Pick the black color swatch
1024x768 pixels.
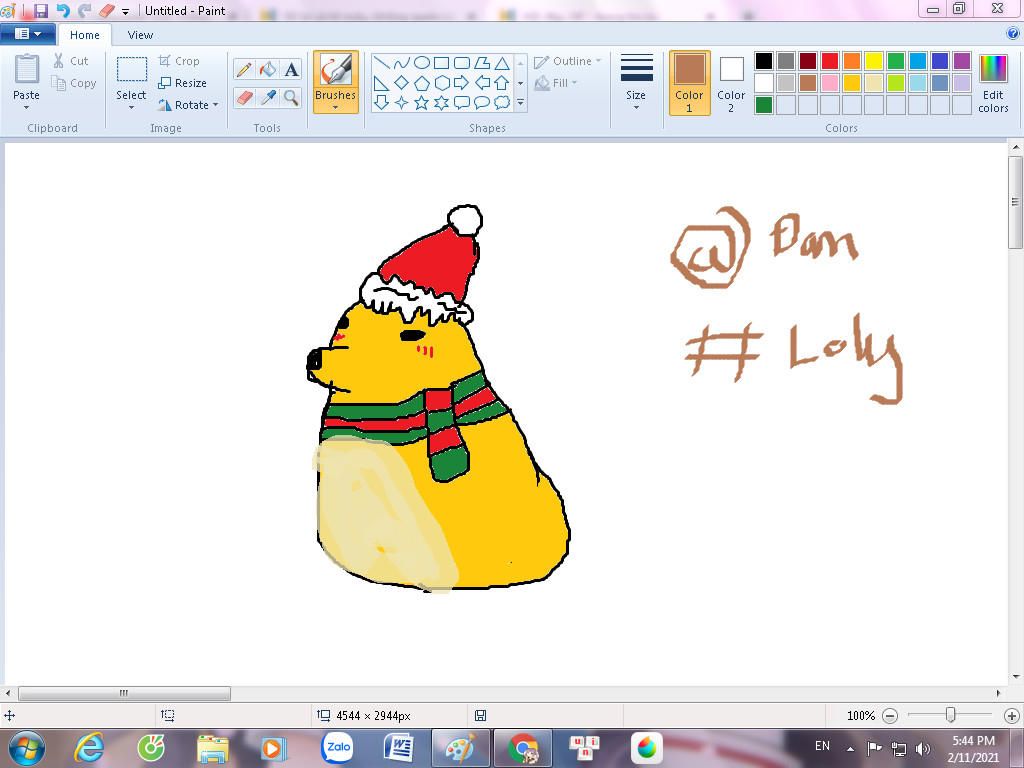(x=763, y=61)
